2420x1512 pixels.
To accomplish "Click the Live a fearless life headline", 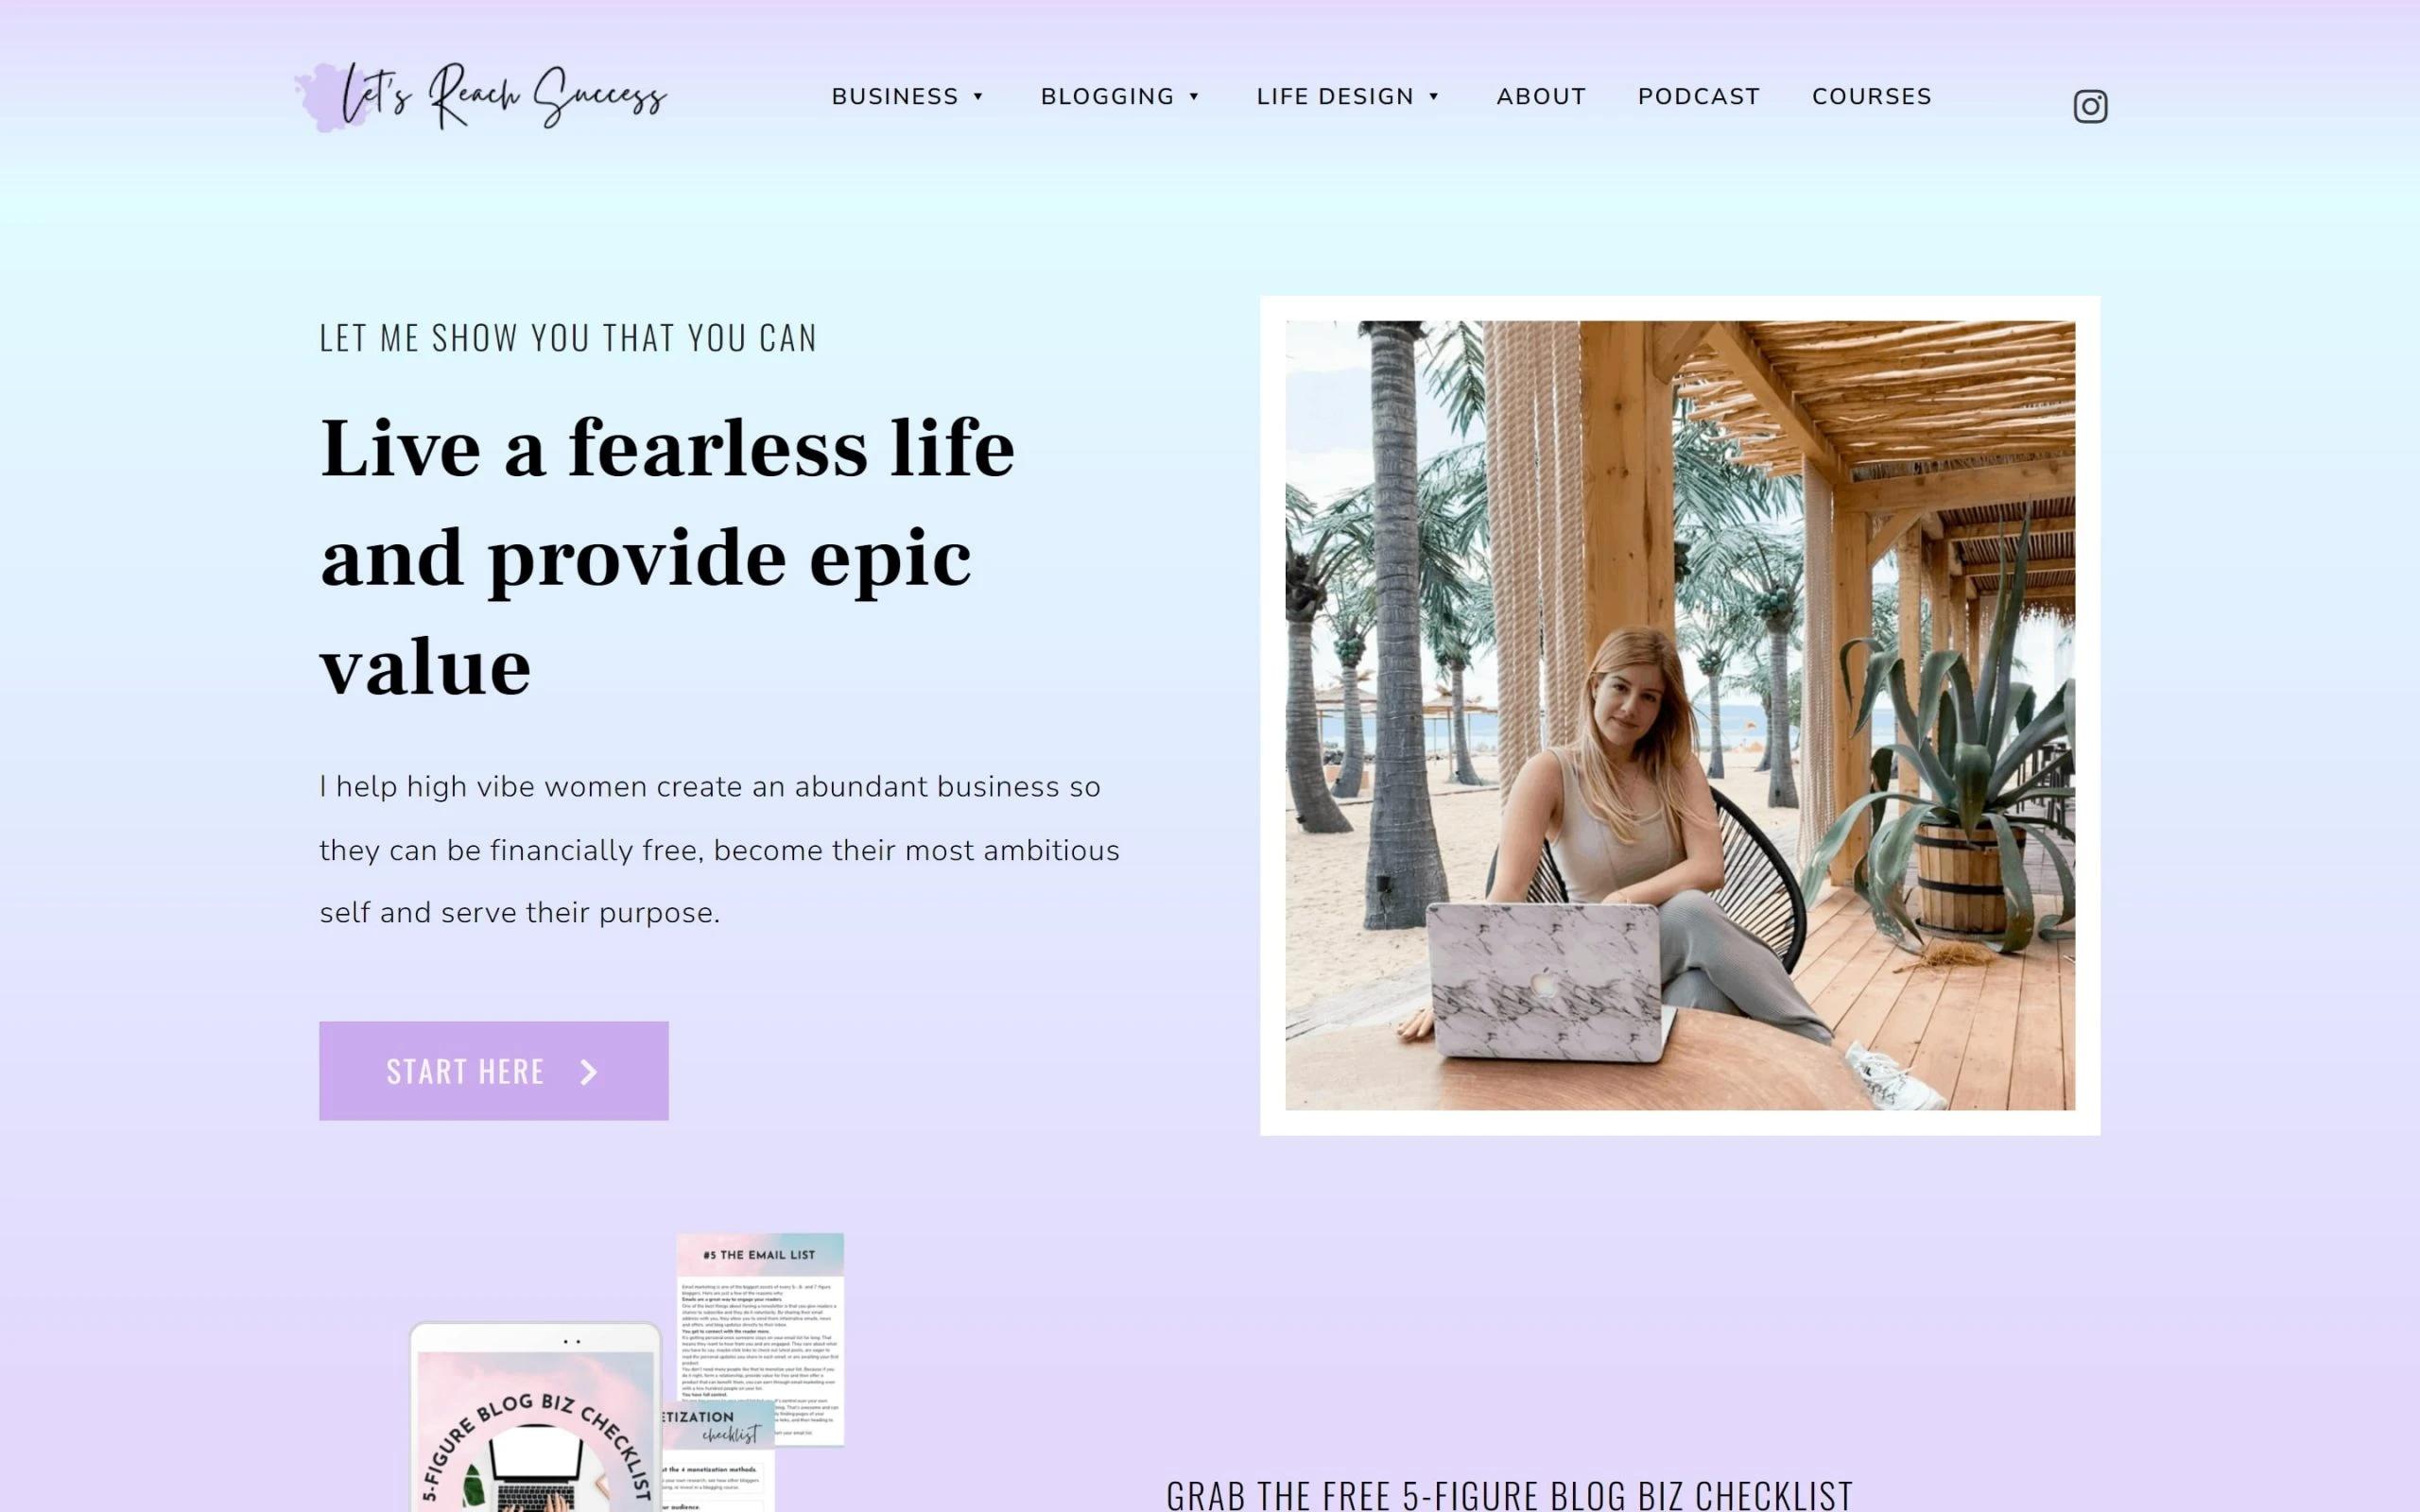I will point(667,557).
